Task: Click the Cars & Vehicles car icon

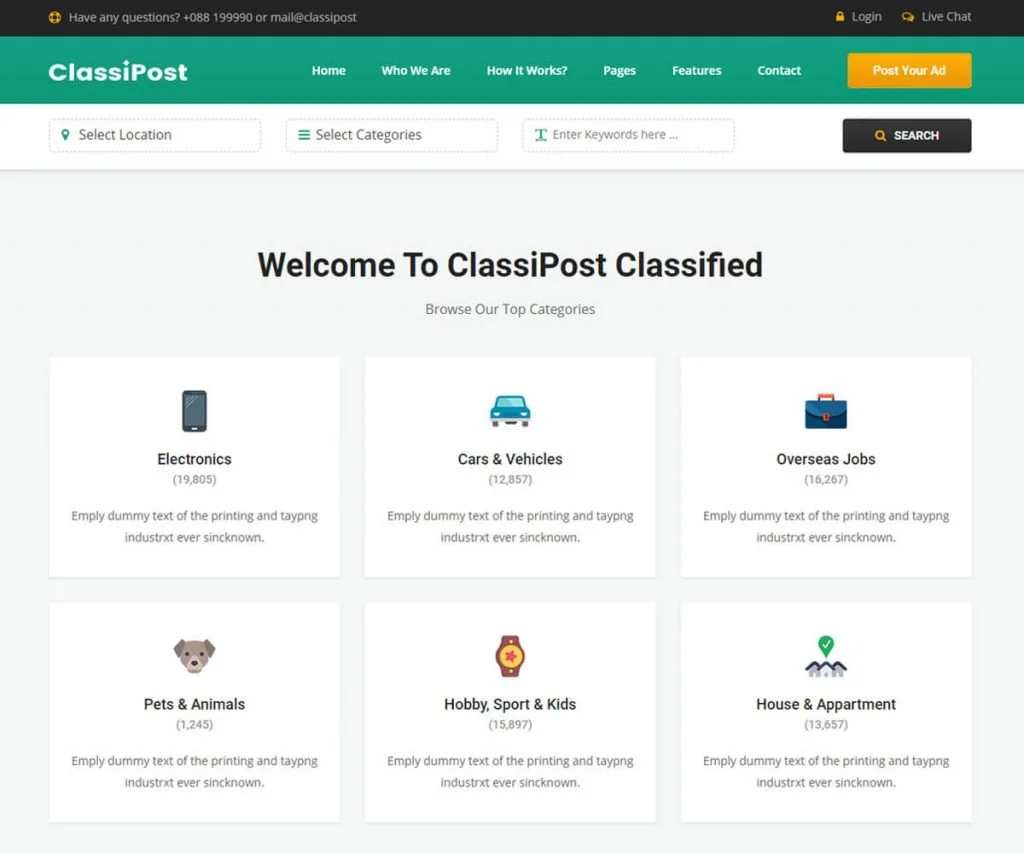Action: [510, 411]
